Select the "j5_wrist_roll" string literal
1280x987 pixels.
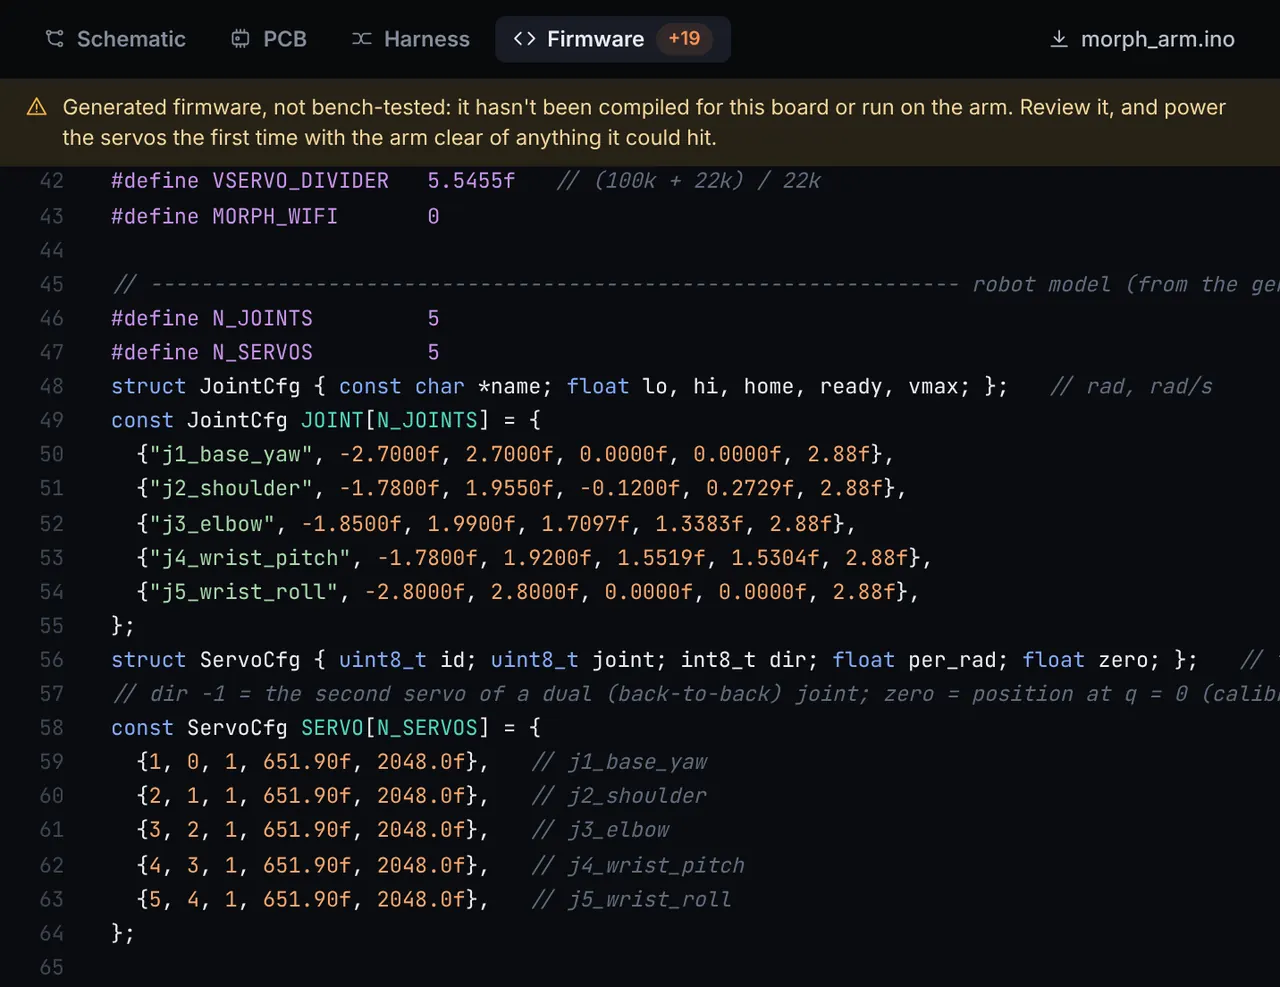pyautogui.click(x=244, y=591)
